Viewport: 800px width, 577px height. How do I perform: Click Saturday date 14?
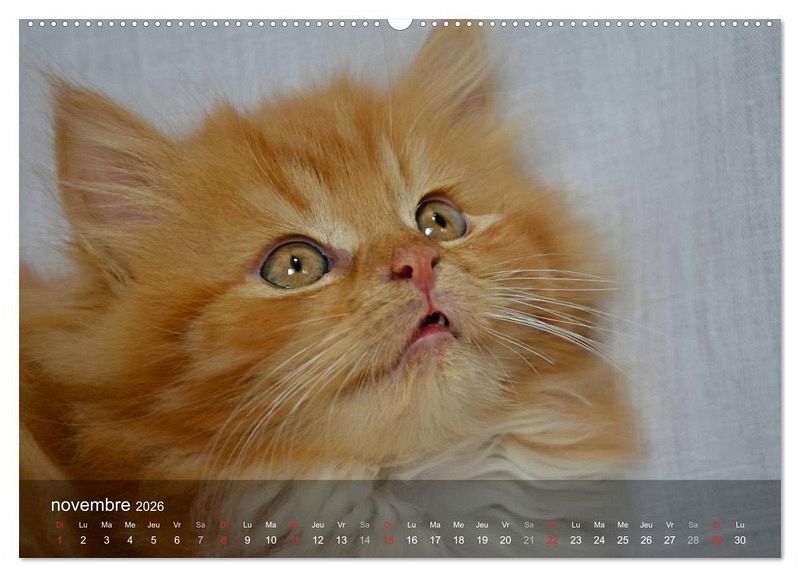pos(365,540)
